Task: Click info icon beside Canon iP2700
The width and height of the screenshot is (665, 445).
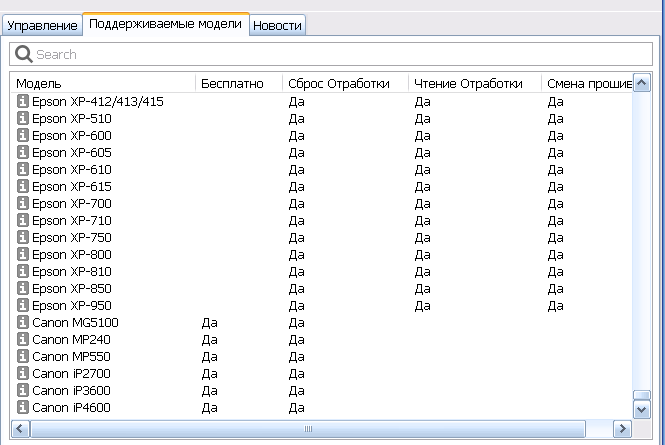Action: coord(22,373)
